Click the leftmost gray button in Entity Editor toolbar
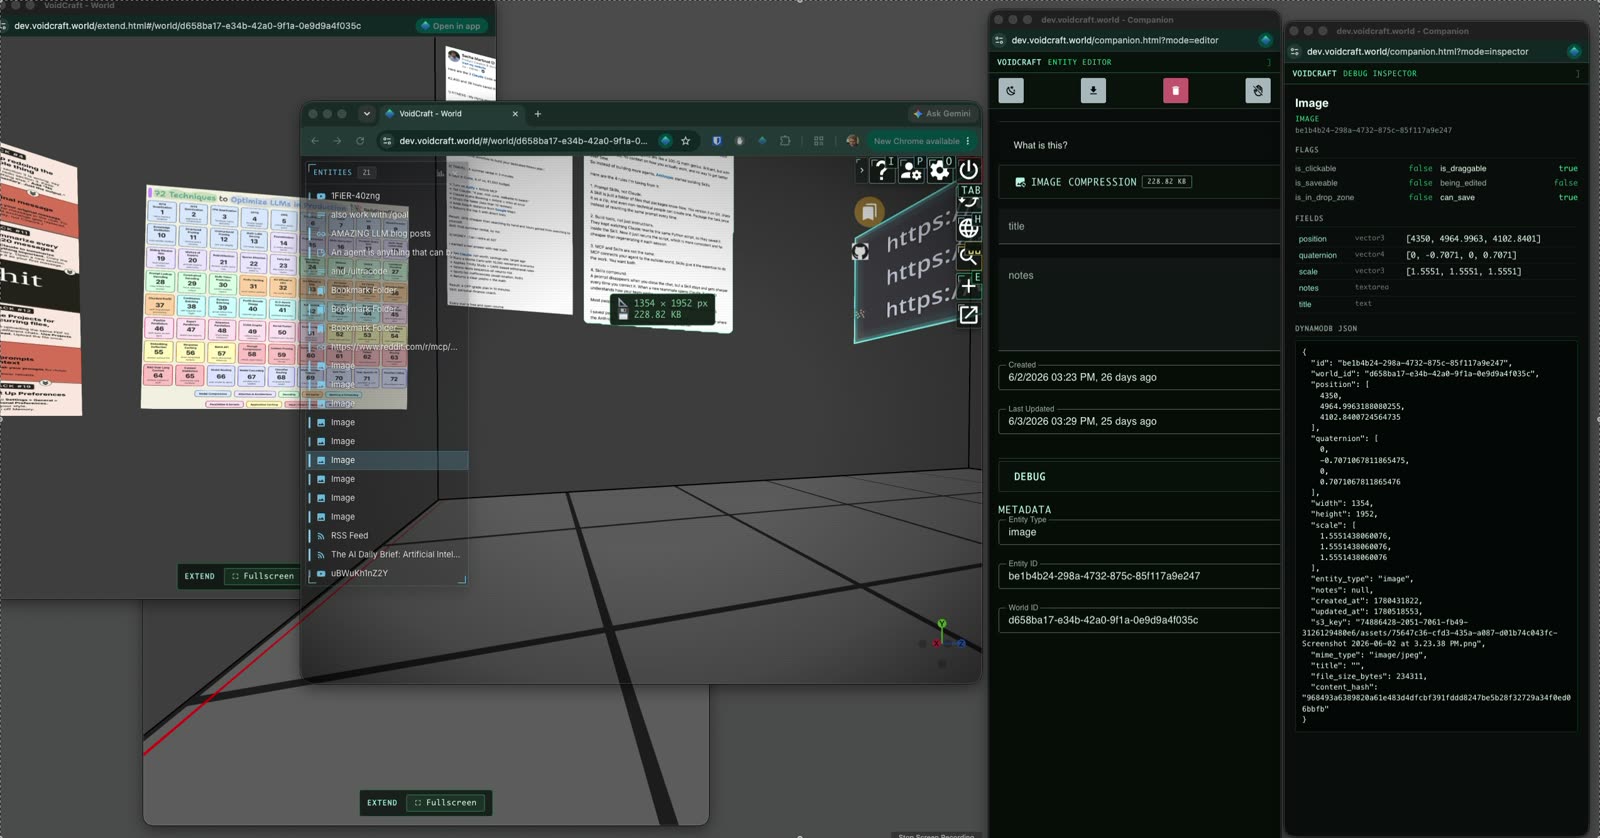The width and height of the screenshot is (1600, 838). point(1011,90)
